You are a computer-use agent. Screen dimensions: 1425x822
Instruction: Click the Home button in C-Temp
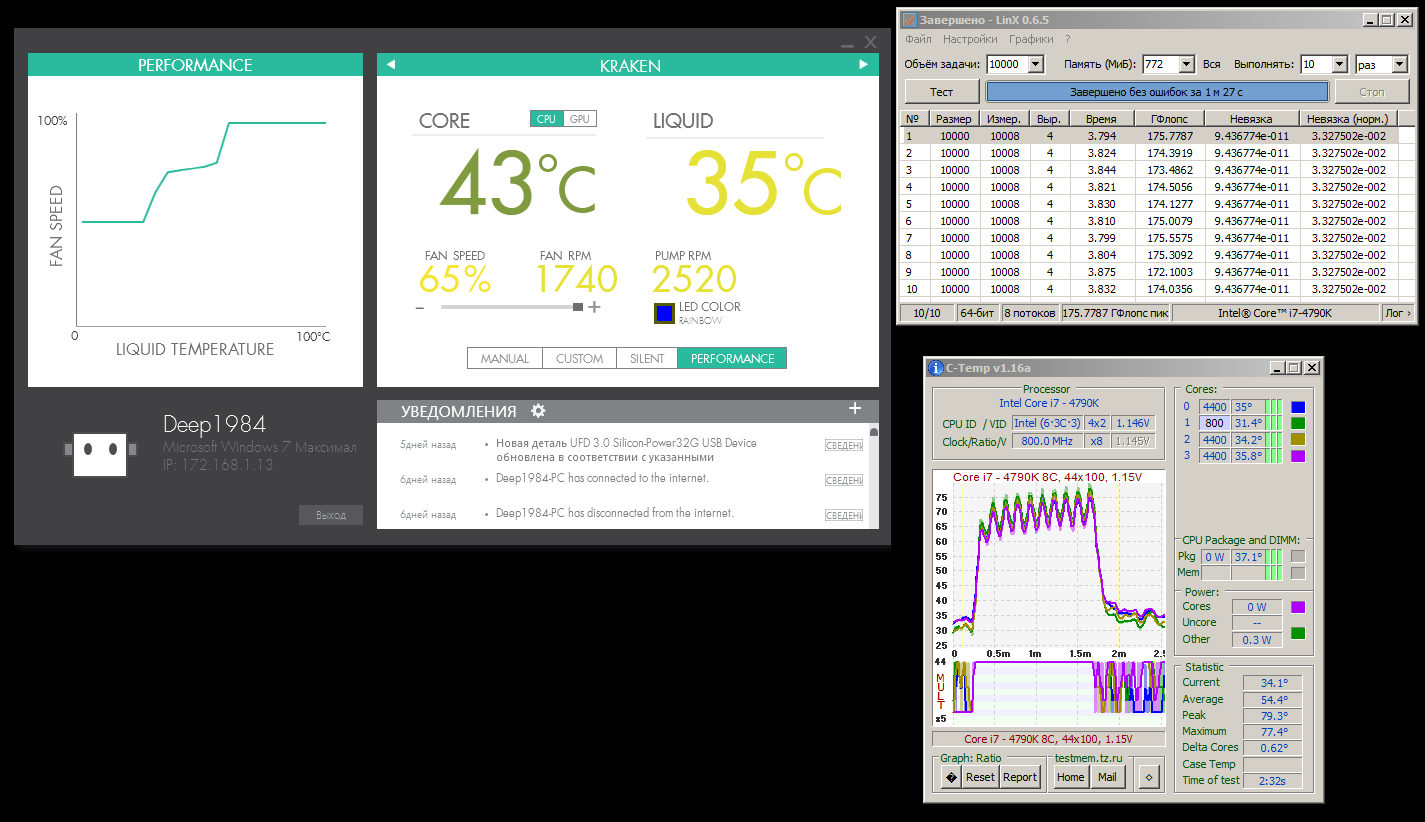click(x=1070, y=777)
